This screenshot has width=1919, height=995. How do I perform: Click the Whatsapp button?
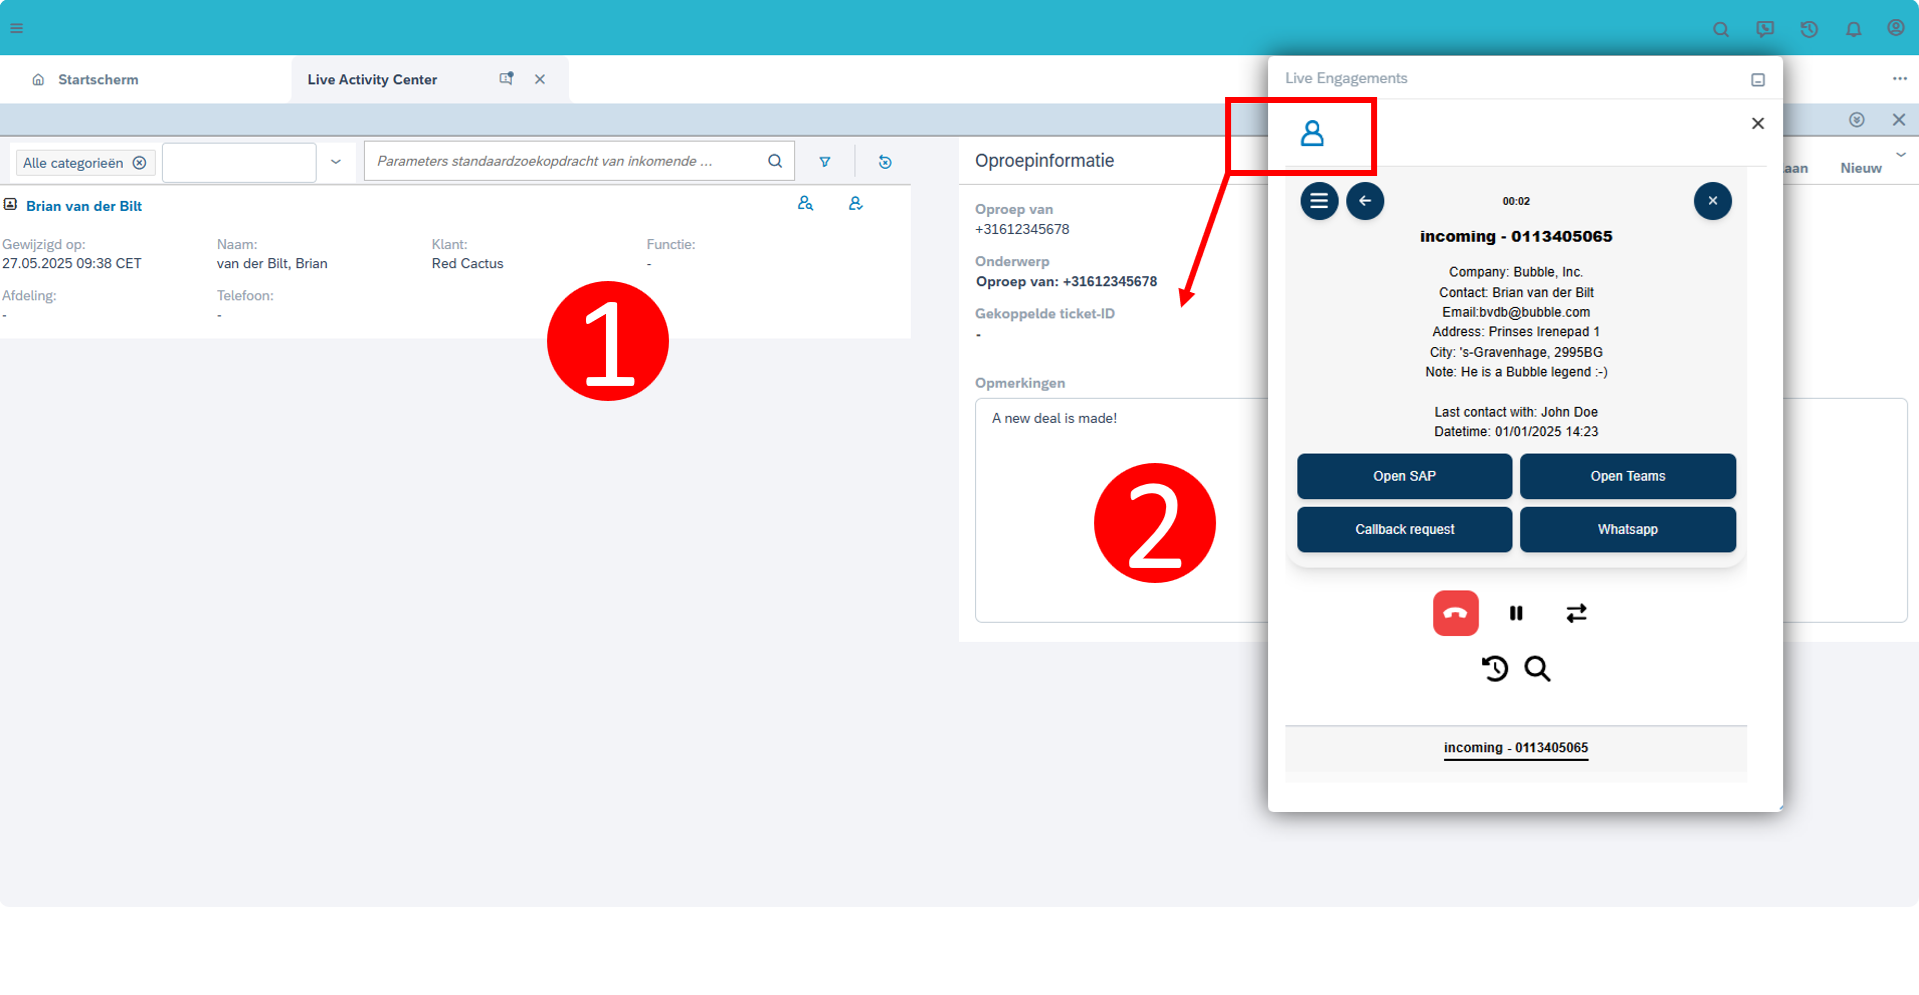click(x=1627, y=529)
